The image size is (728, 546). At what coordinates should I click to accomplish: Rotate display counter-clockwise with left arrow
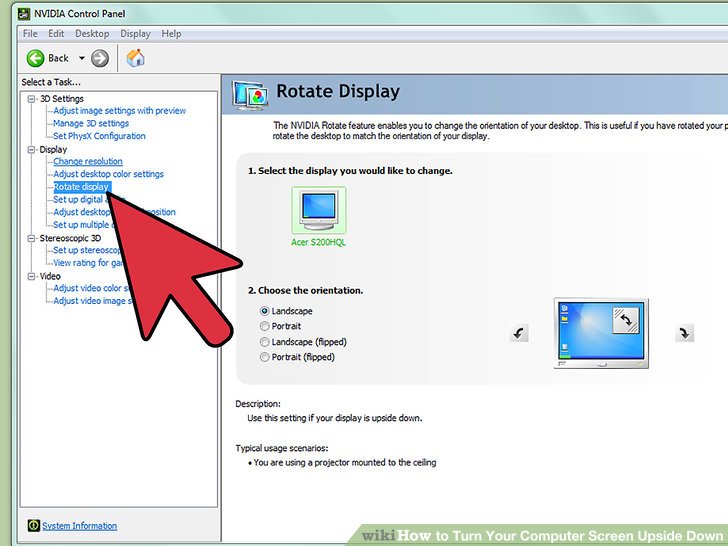[519, 333]
